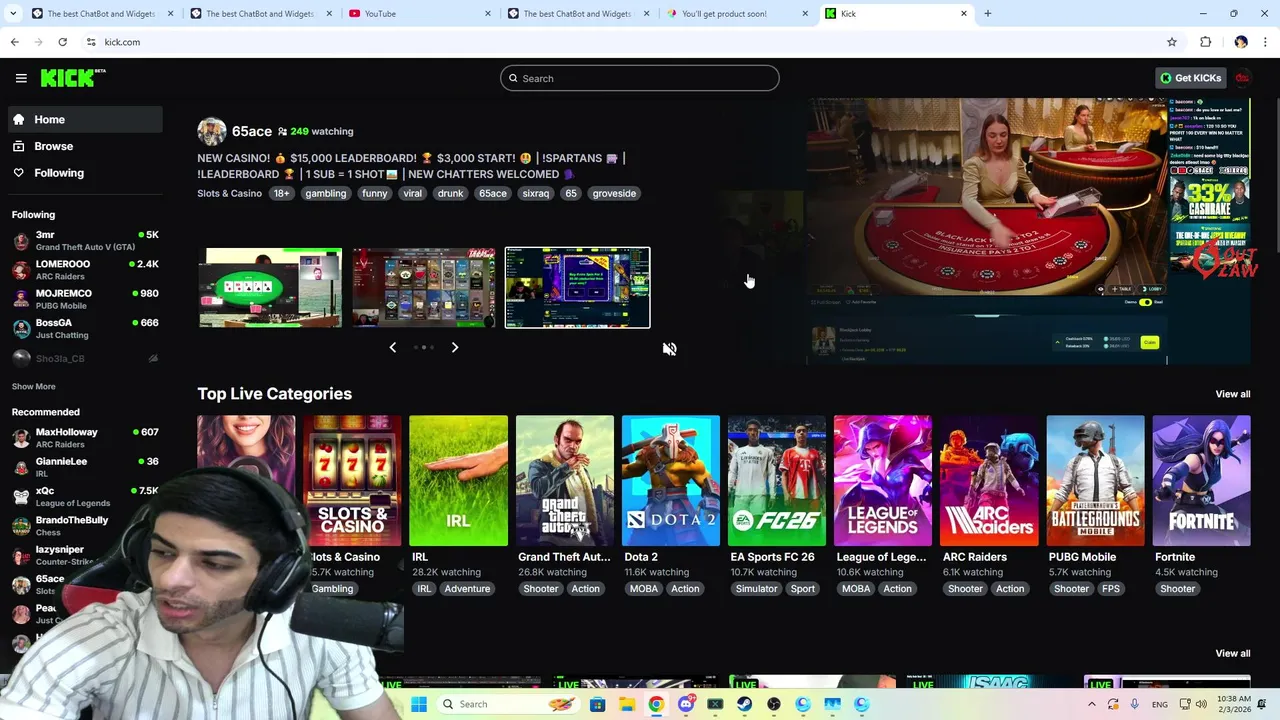Focus the Kick search field
The width and height of the screenshot is (1280, 720).
[640, 78]
